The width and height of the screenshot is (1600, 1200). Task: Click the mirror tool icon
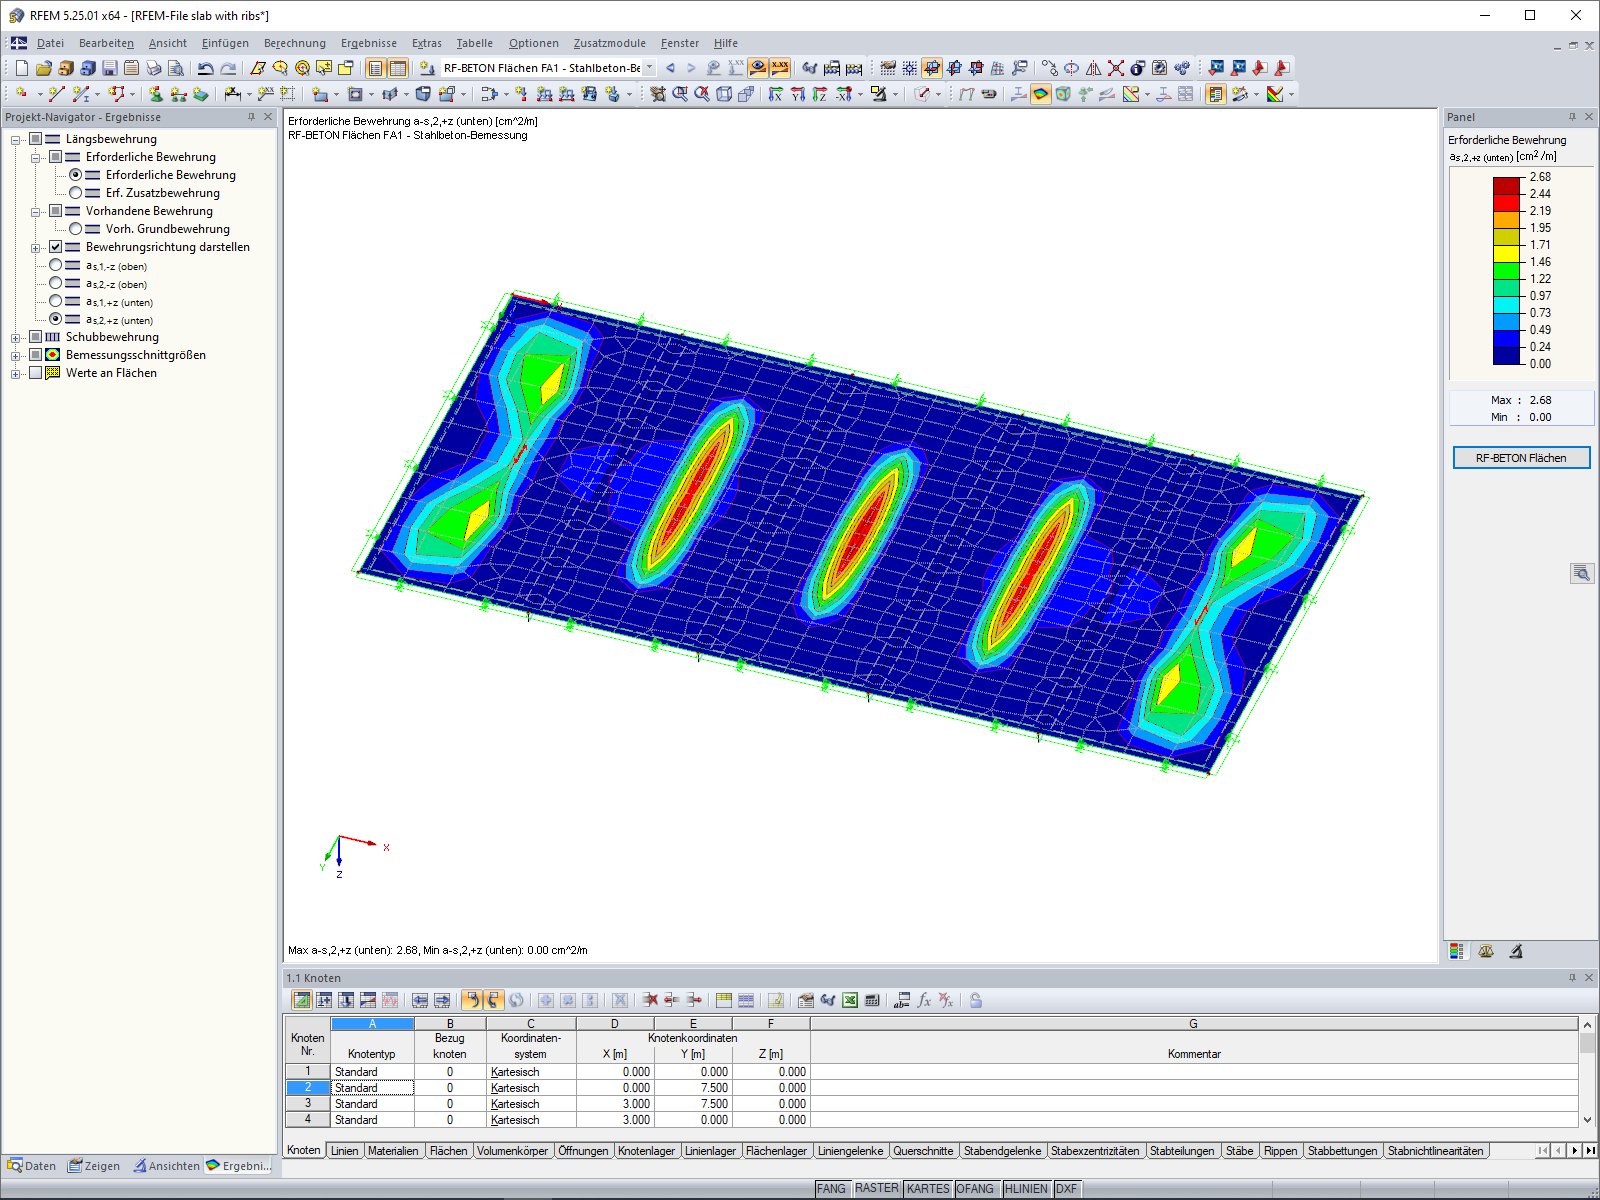(1094, 68)
